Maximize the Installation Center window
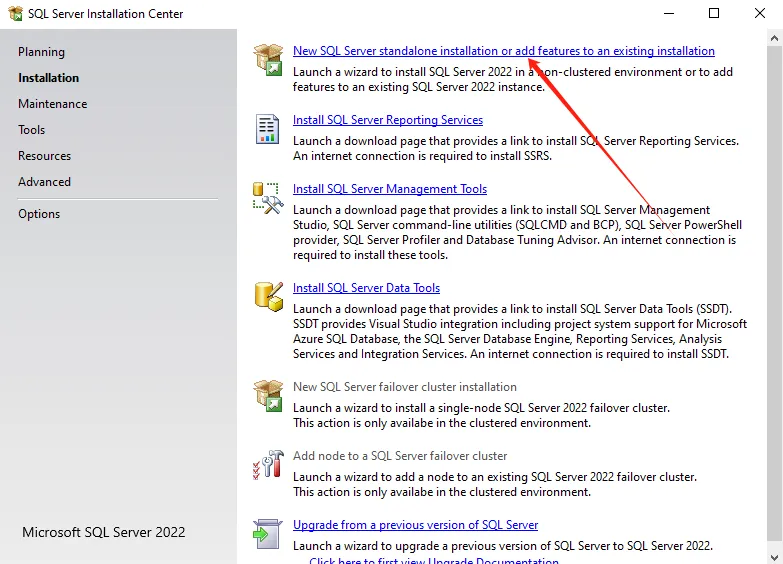Image resolution: width=783 pixels, height=564 pixels. point(714,13)
